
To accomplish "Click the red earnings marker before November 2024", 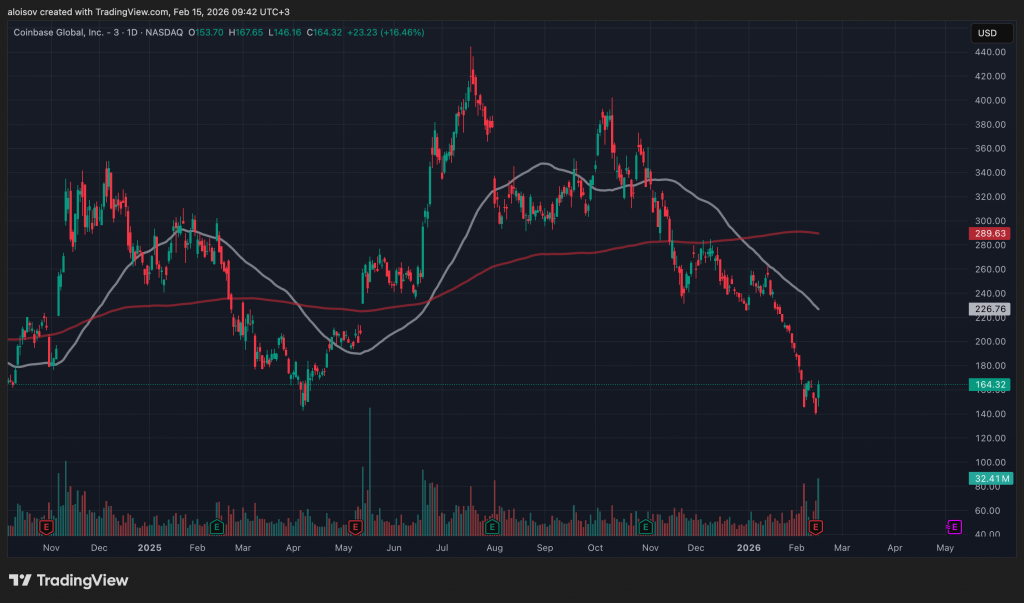I will coord(46,526).
